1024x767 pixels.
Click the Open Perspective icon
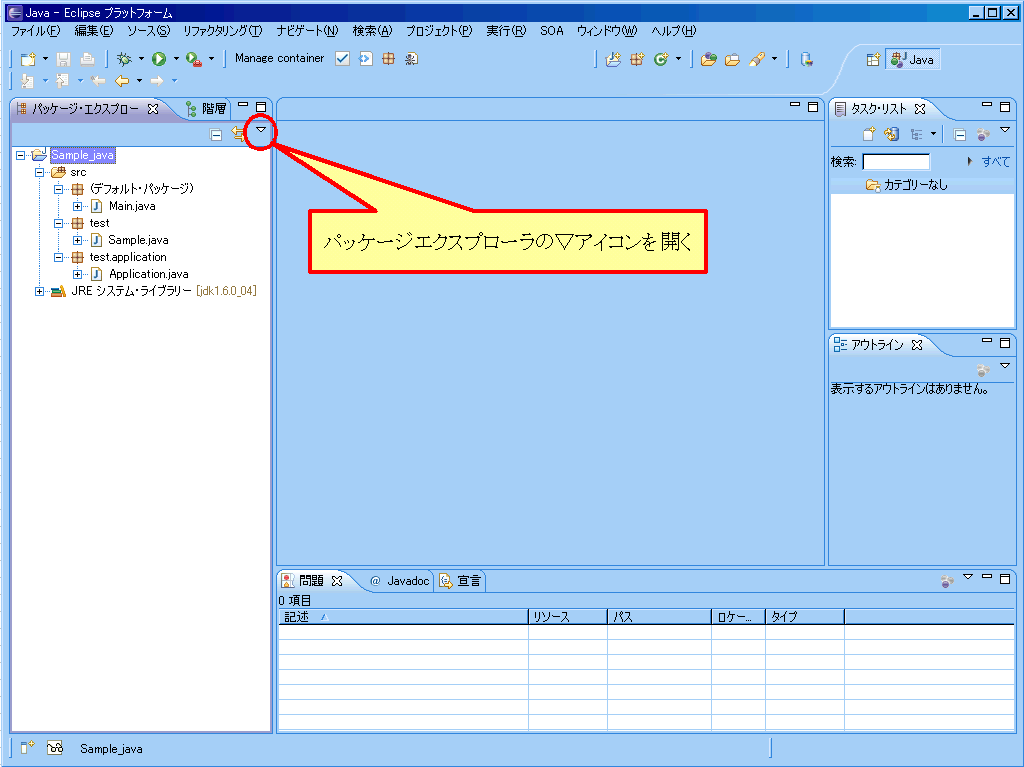[873, 59]
